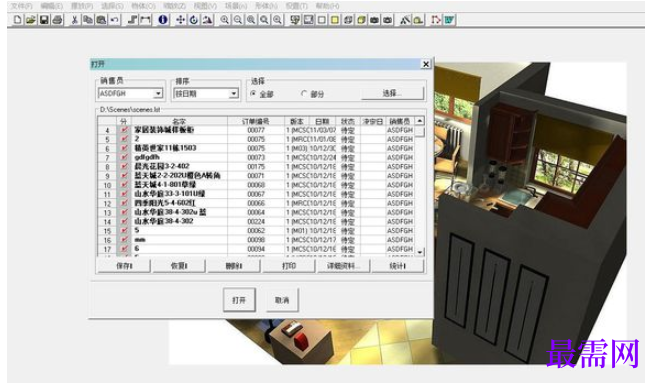
Task: Select the staircase-shaped toolbar icon
Action: 132,20
